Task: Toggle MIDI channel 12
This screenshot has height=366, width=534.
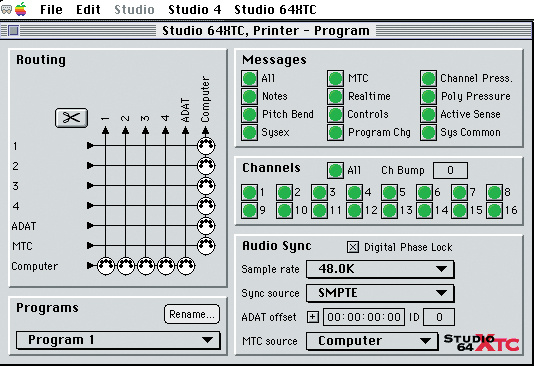Action: click(x=355, y=210)
